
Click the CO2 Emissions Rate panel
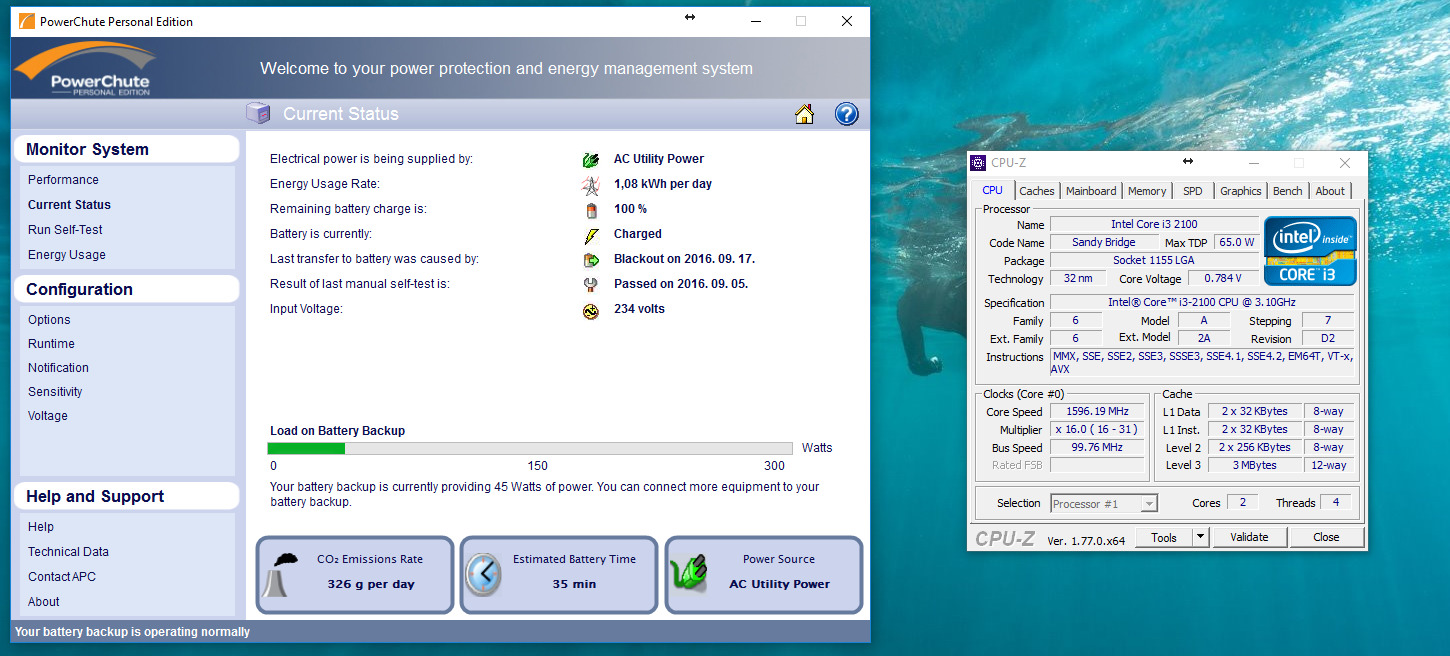[x=355, y=575]
